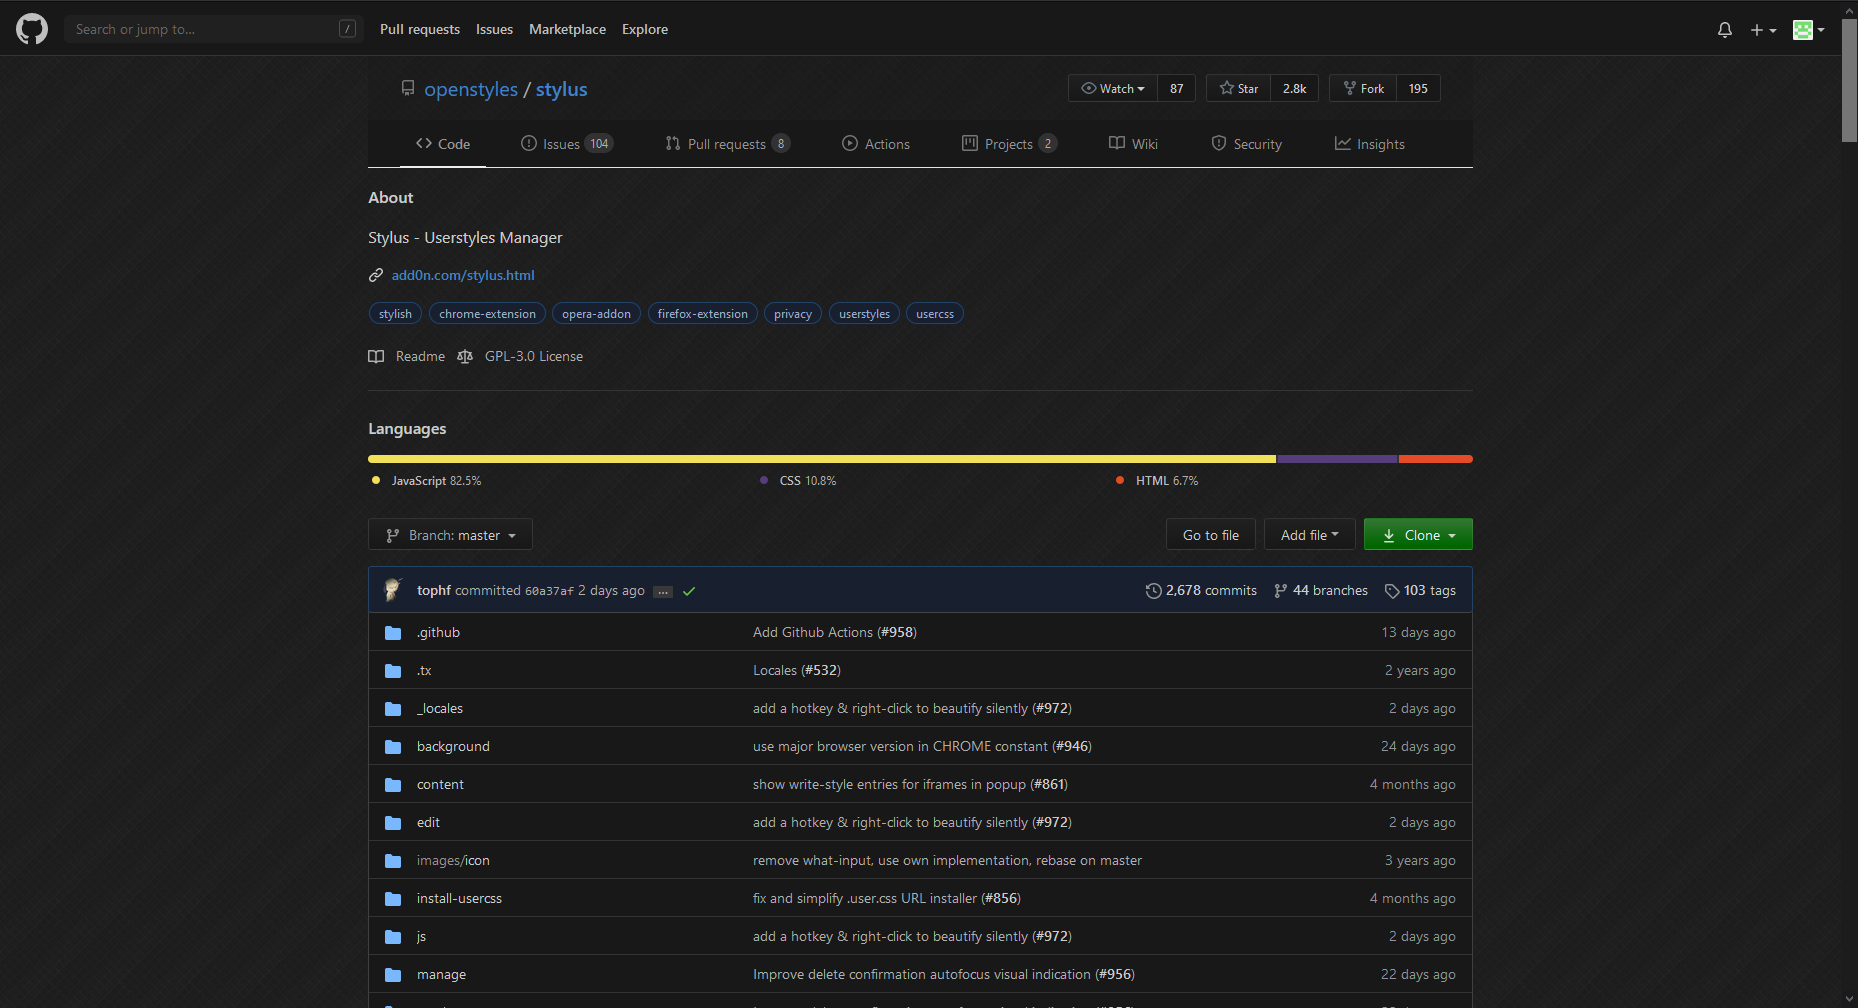View the 87 watchers count
The image size is (1858, 1008).
coord(1177,88)
